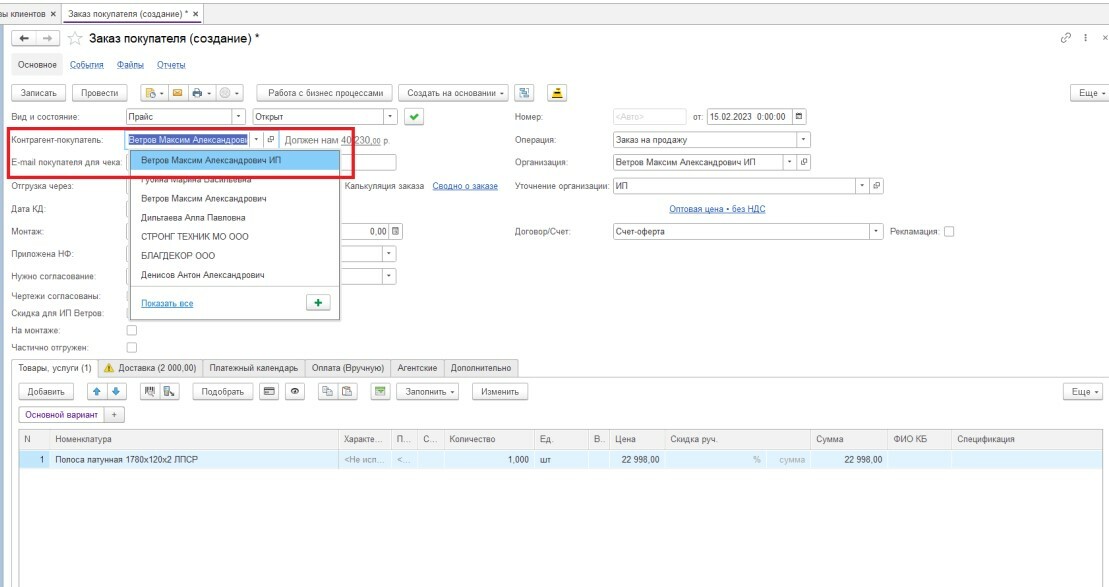The image size is (1109, 587).
Task: Expand Уточнение организации dropdown arrow
Action: pos(862,186)
